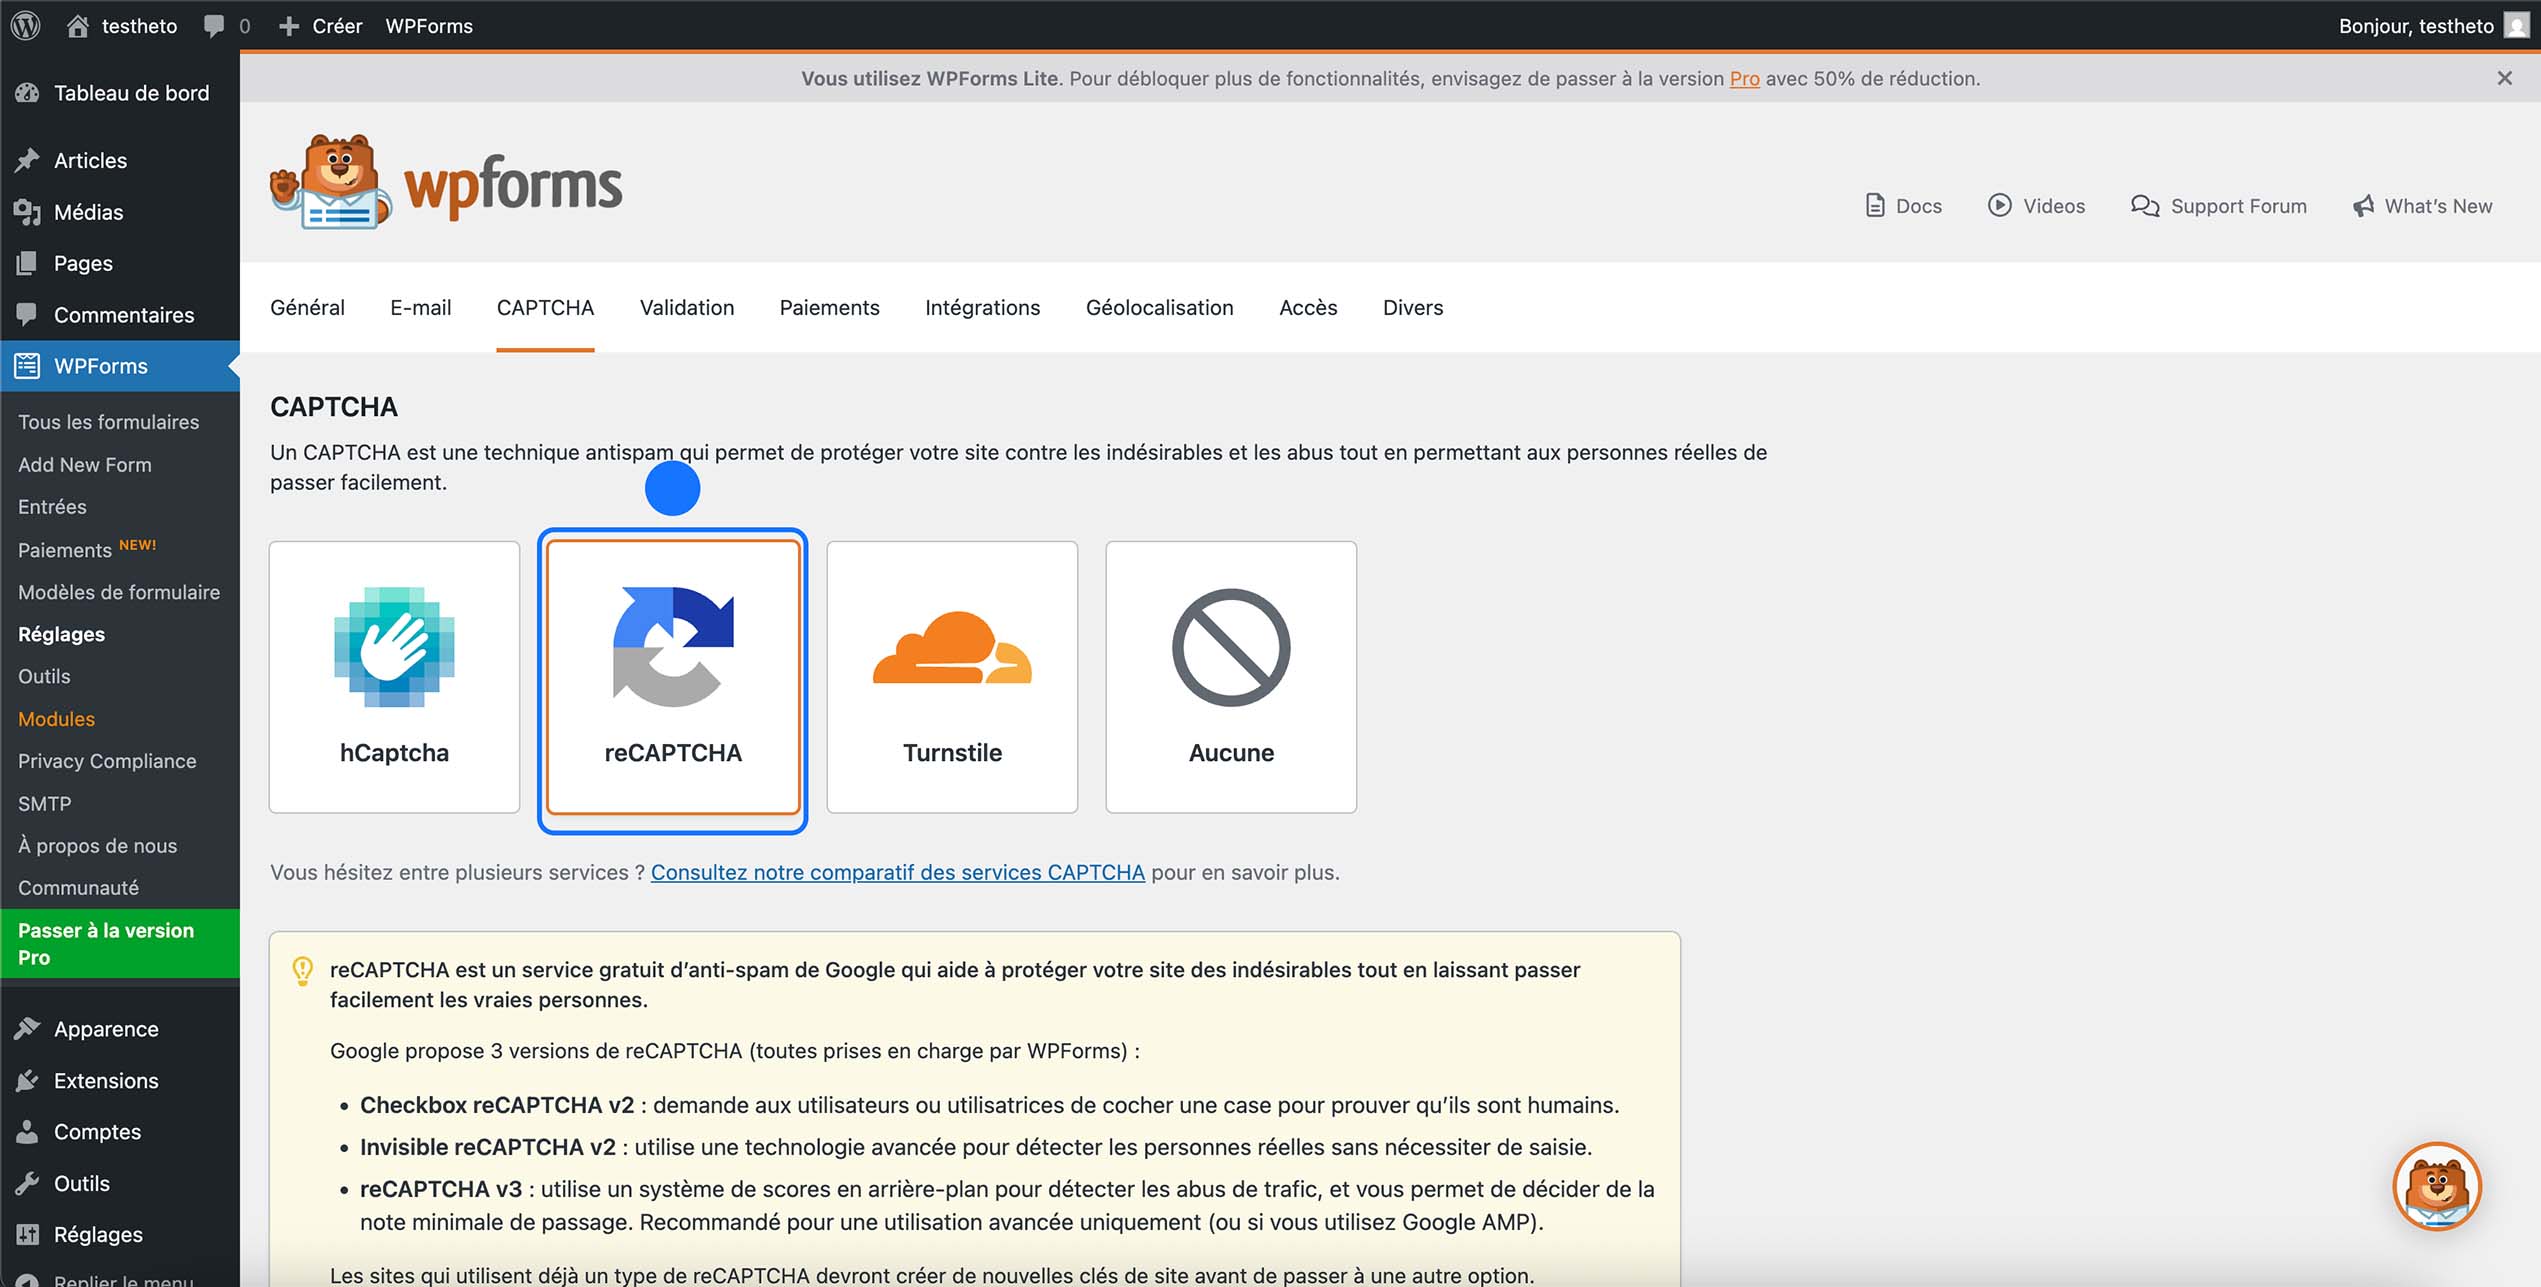
Task: Select Aucune to disable CAPTCHA
Action: tap(1230, 677)
